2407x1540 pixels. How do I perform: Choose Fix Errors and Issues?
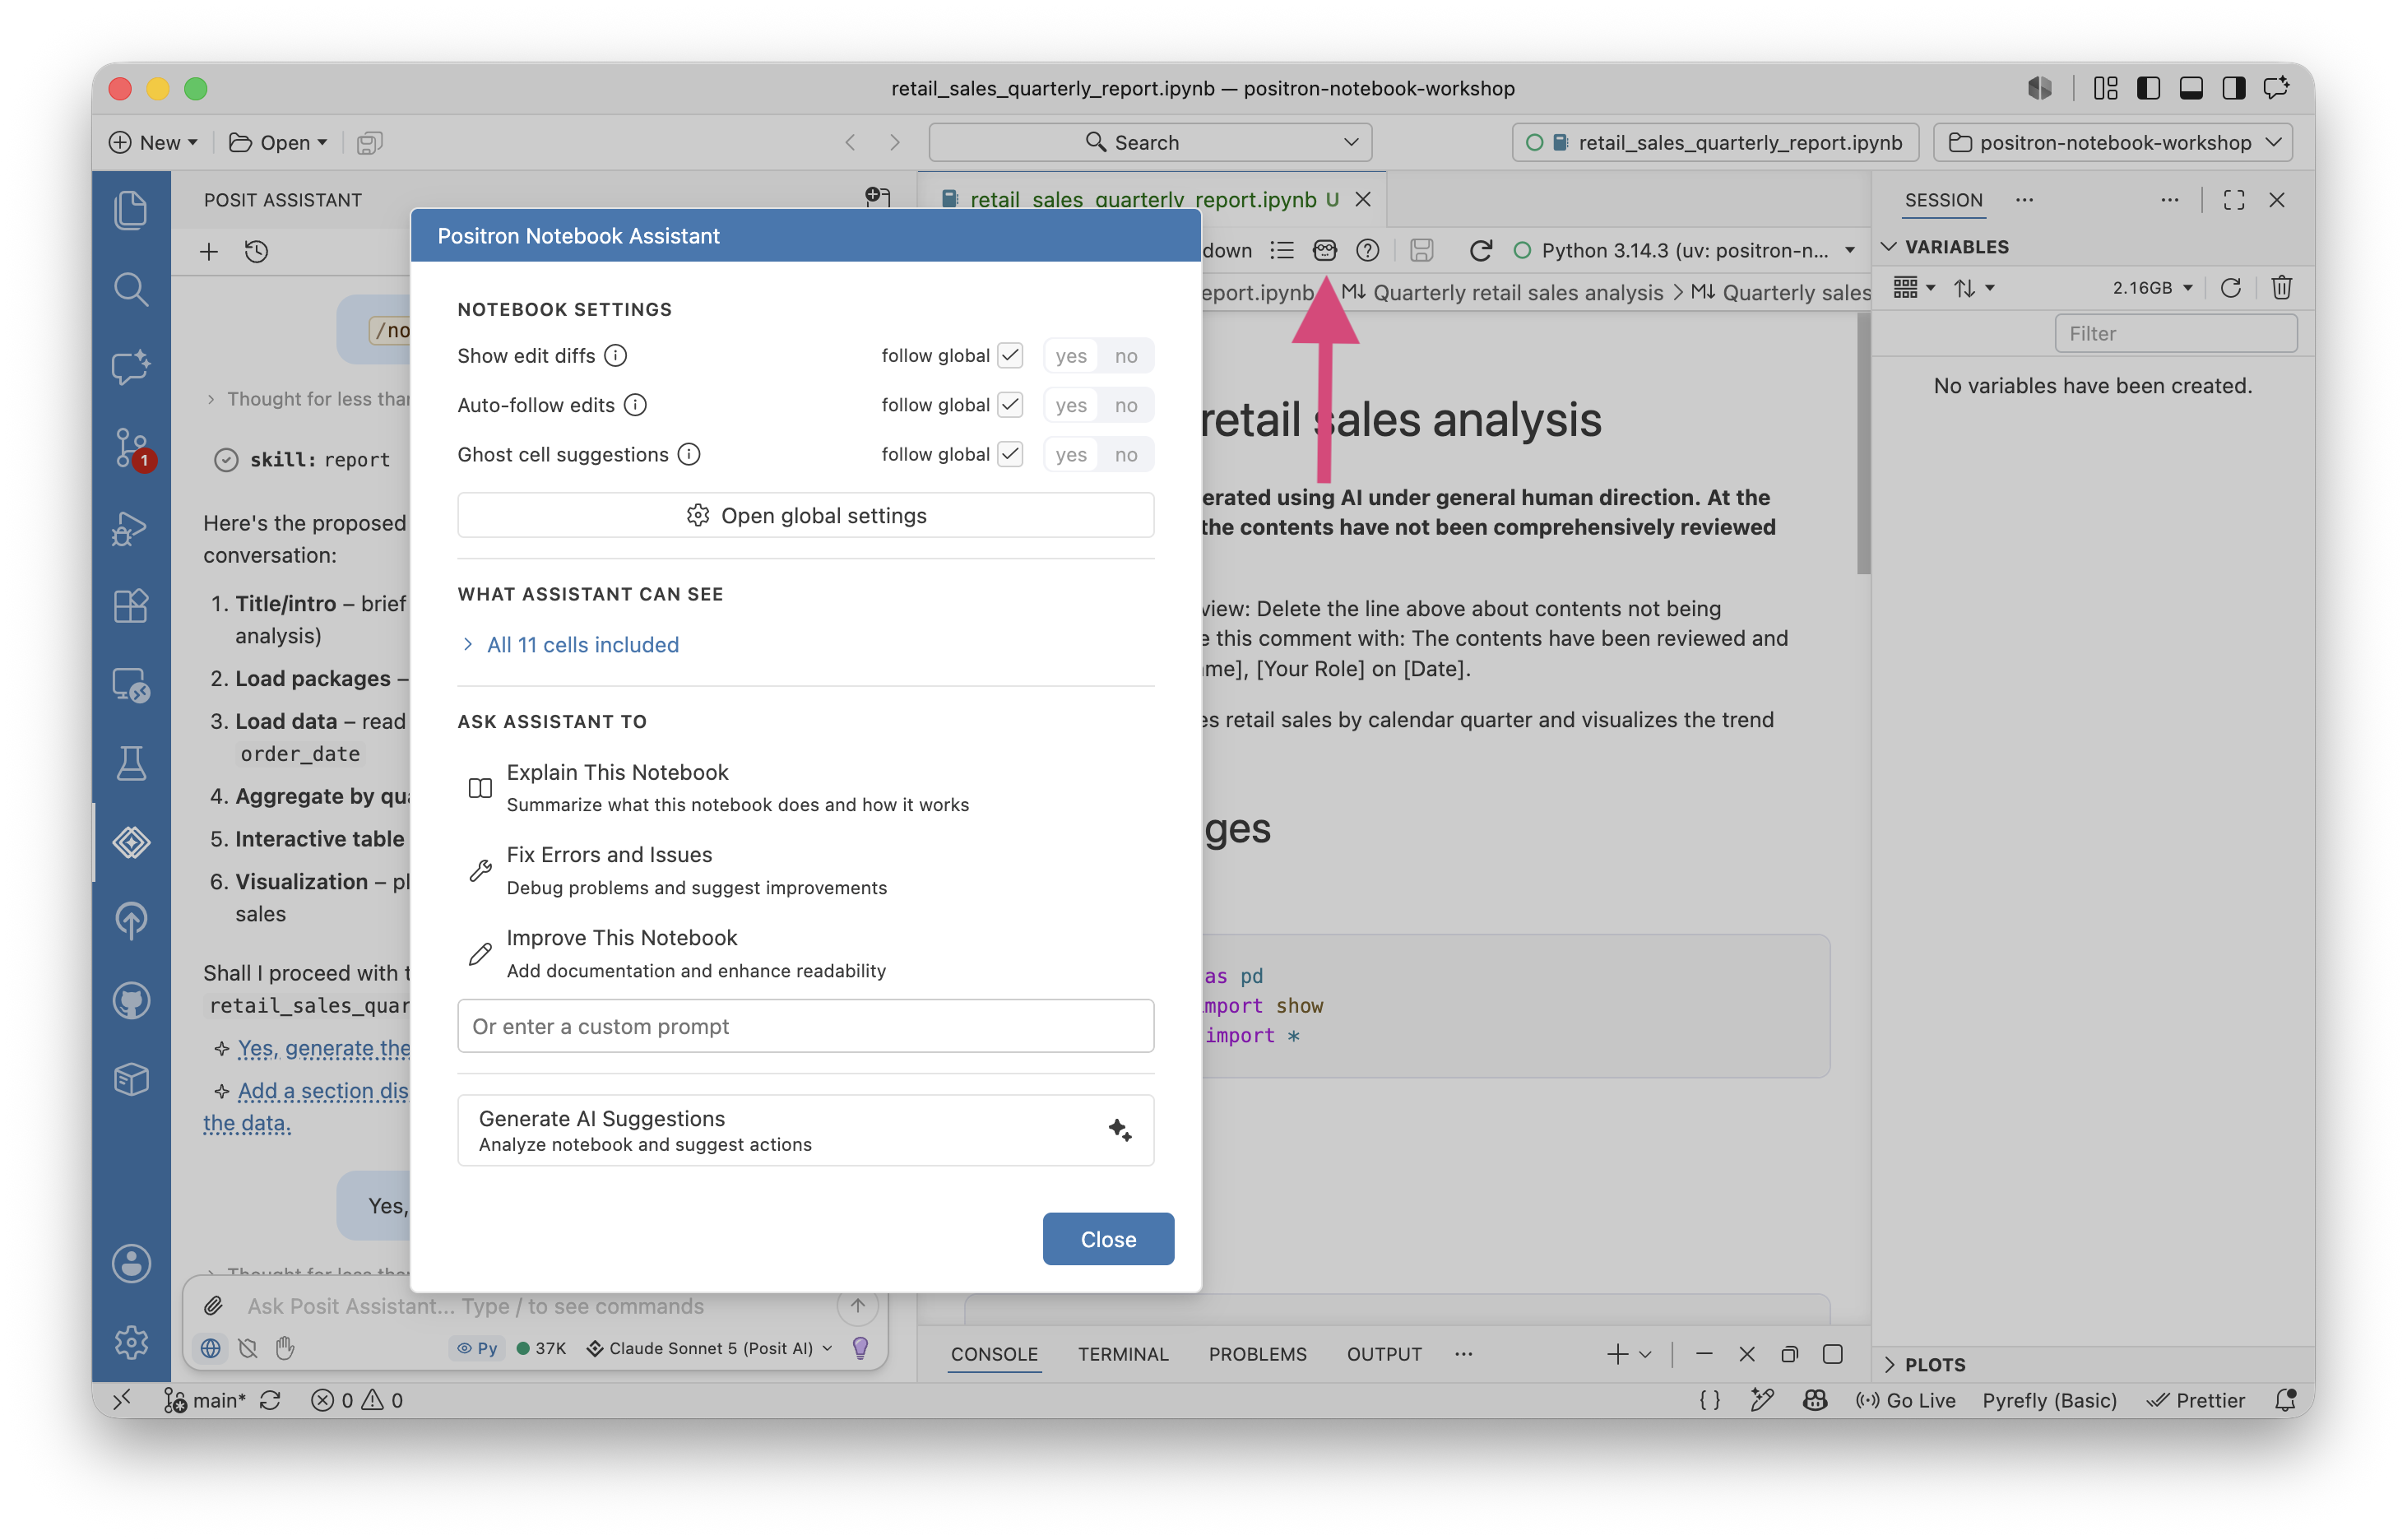[x=806, y=870]
